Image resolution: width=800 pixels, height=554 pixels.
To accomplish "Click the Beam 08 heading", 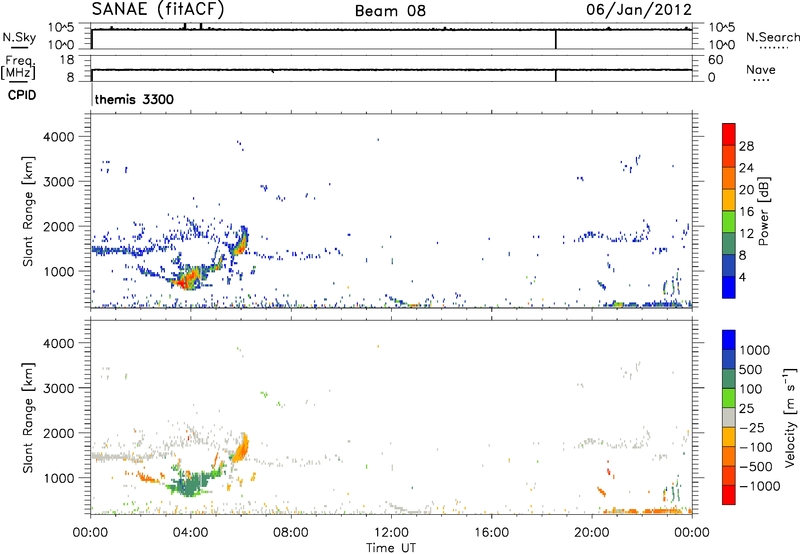I will click(390, 11).
